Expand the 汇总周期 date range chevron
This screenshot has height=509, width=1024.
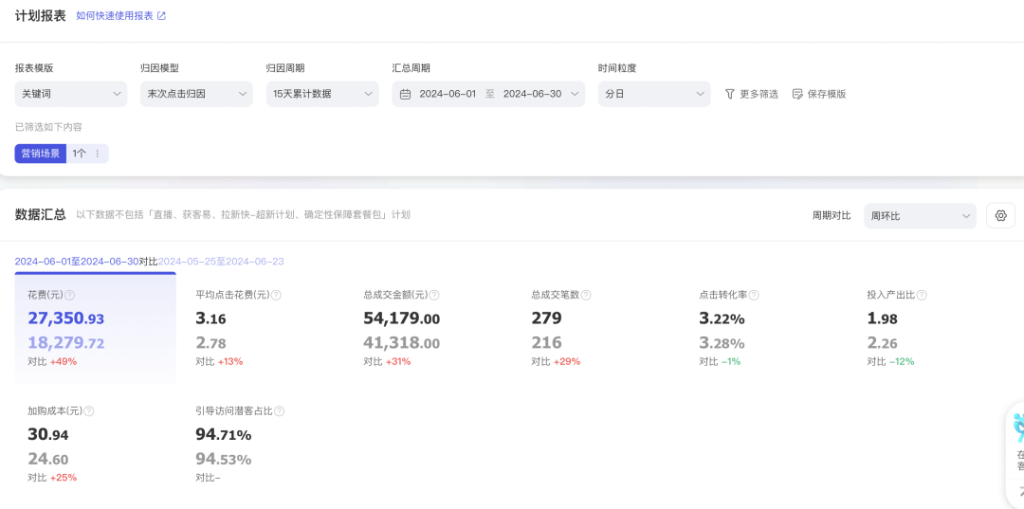[575, 94]
